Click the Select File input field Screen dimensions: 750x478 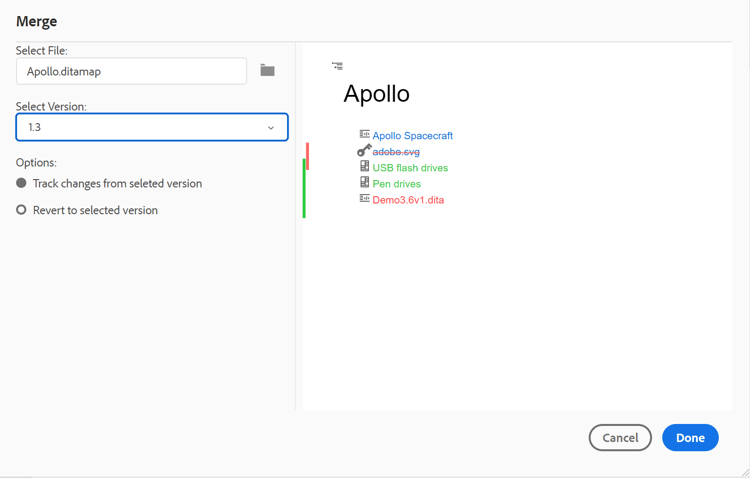tap(131, 71)
